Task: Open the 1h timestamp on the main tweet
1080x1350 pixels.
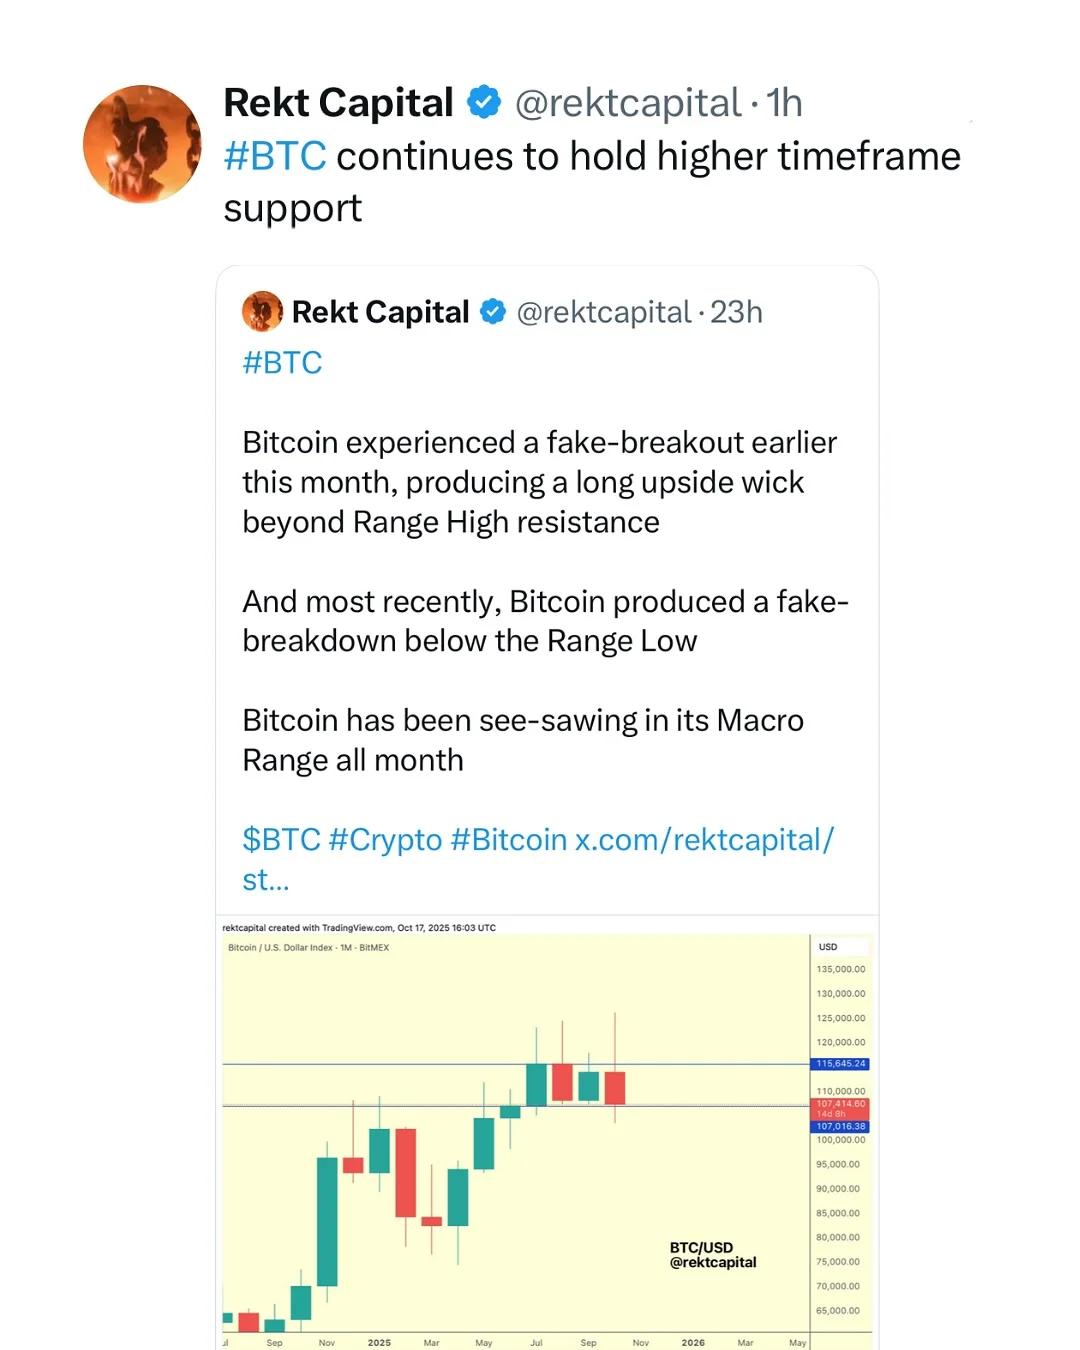Action: (782, 101)
